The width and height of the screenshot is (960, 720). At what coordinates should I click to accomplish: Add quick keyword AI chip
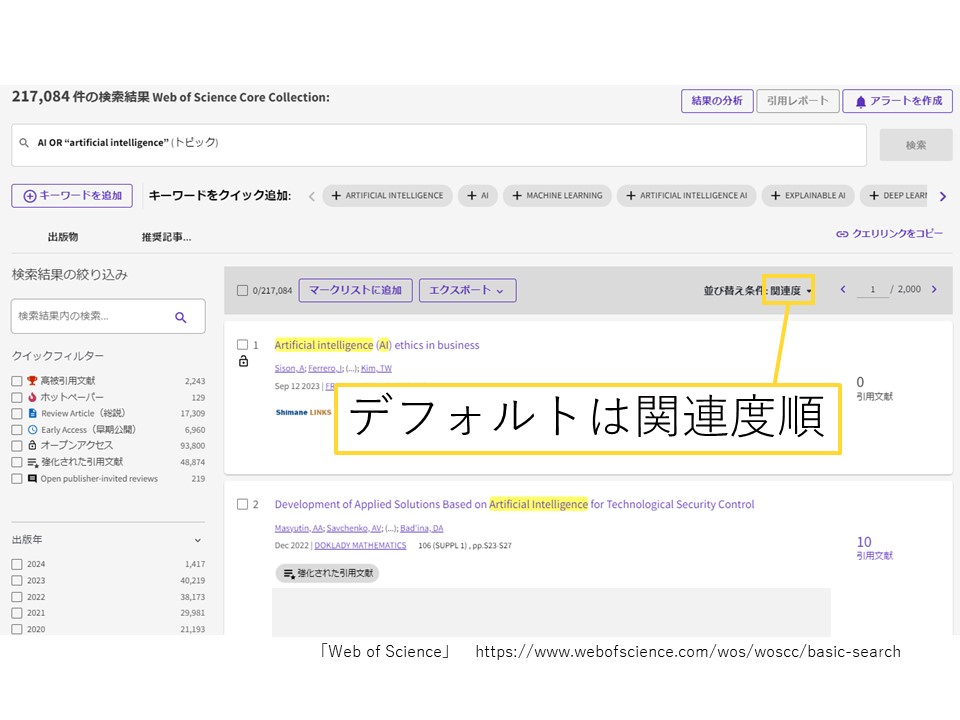(x=478, y=195)
